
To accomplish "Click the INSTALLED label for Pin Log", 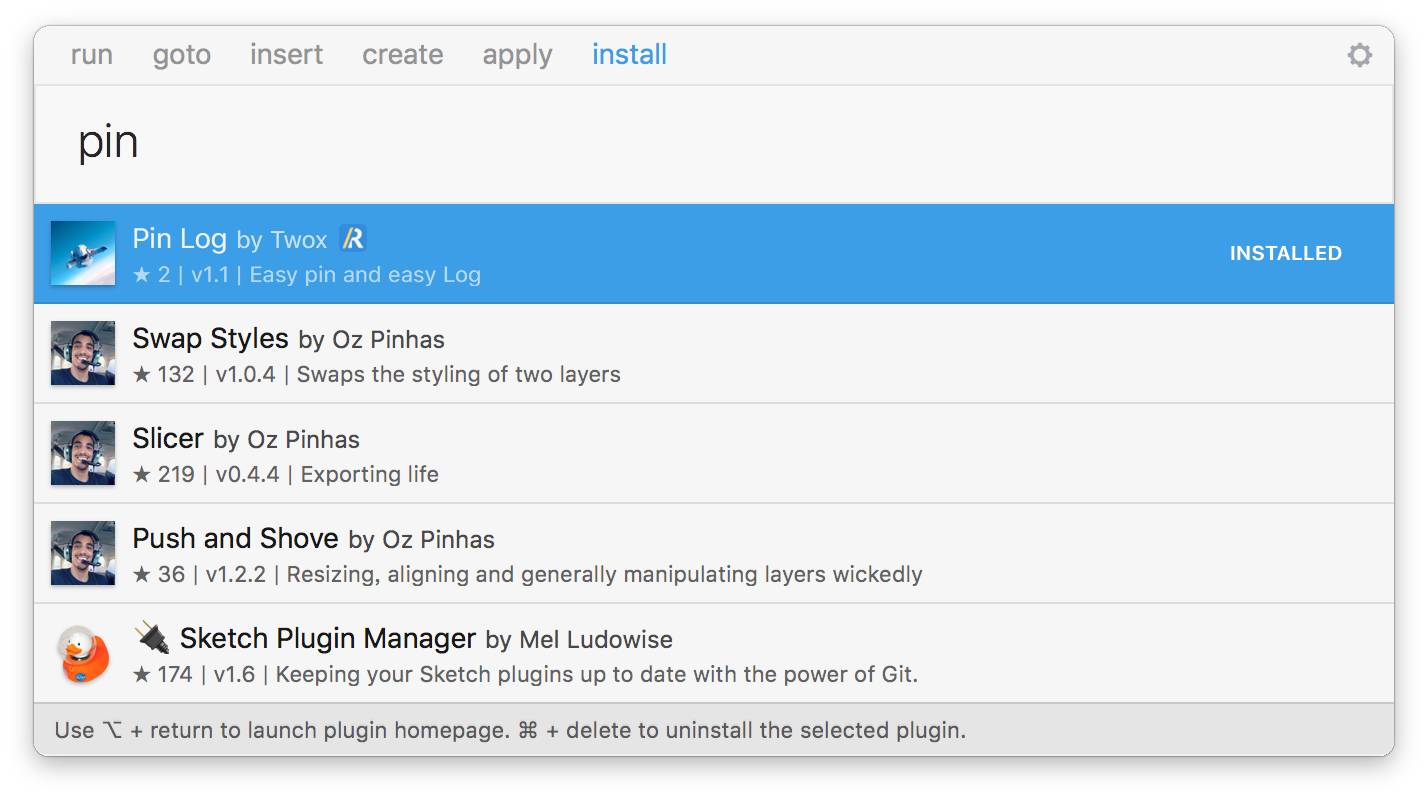I will pos(1285,254).
